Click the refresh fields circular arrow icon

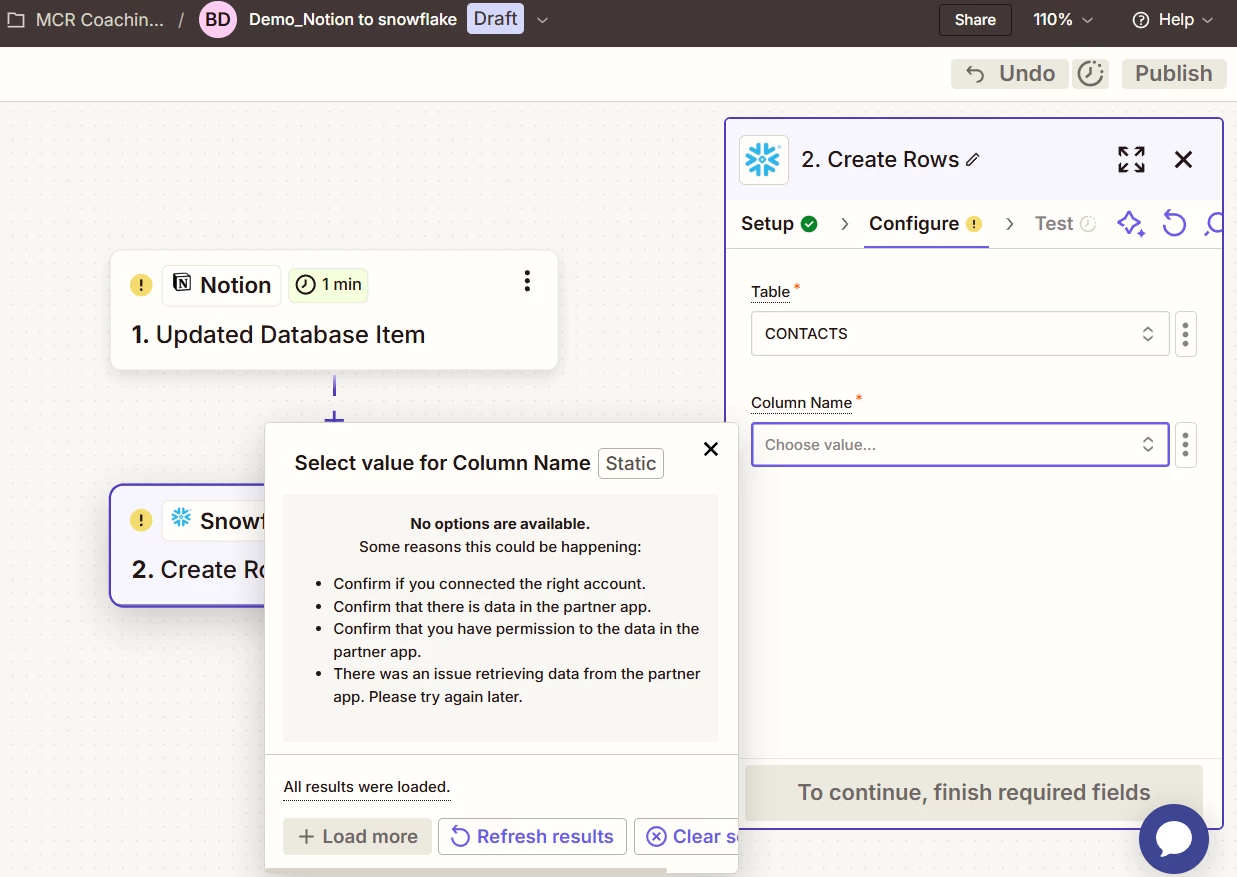(x=1174, y=224)
